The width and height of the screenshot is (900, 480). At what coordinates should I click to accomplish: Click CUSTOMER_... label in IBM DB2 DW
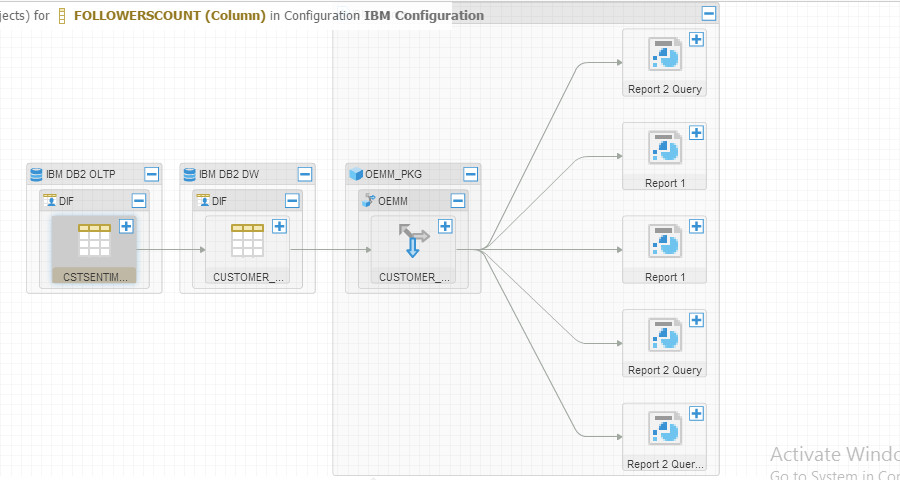249,277
